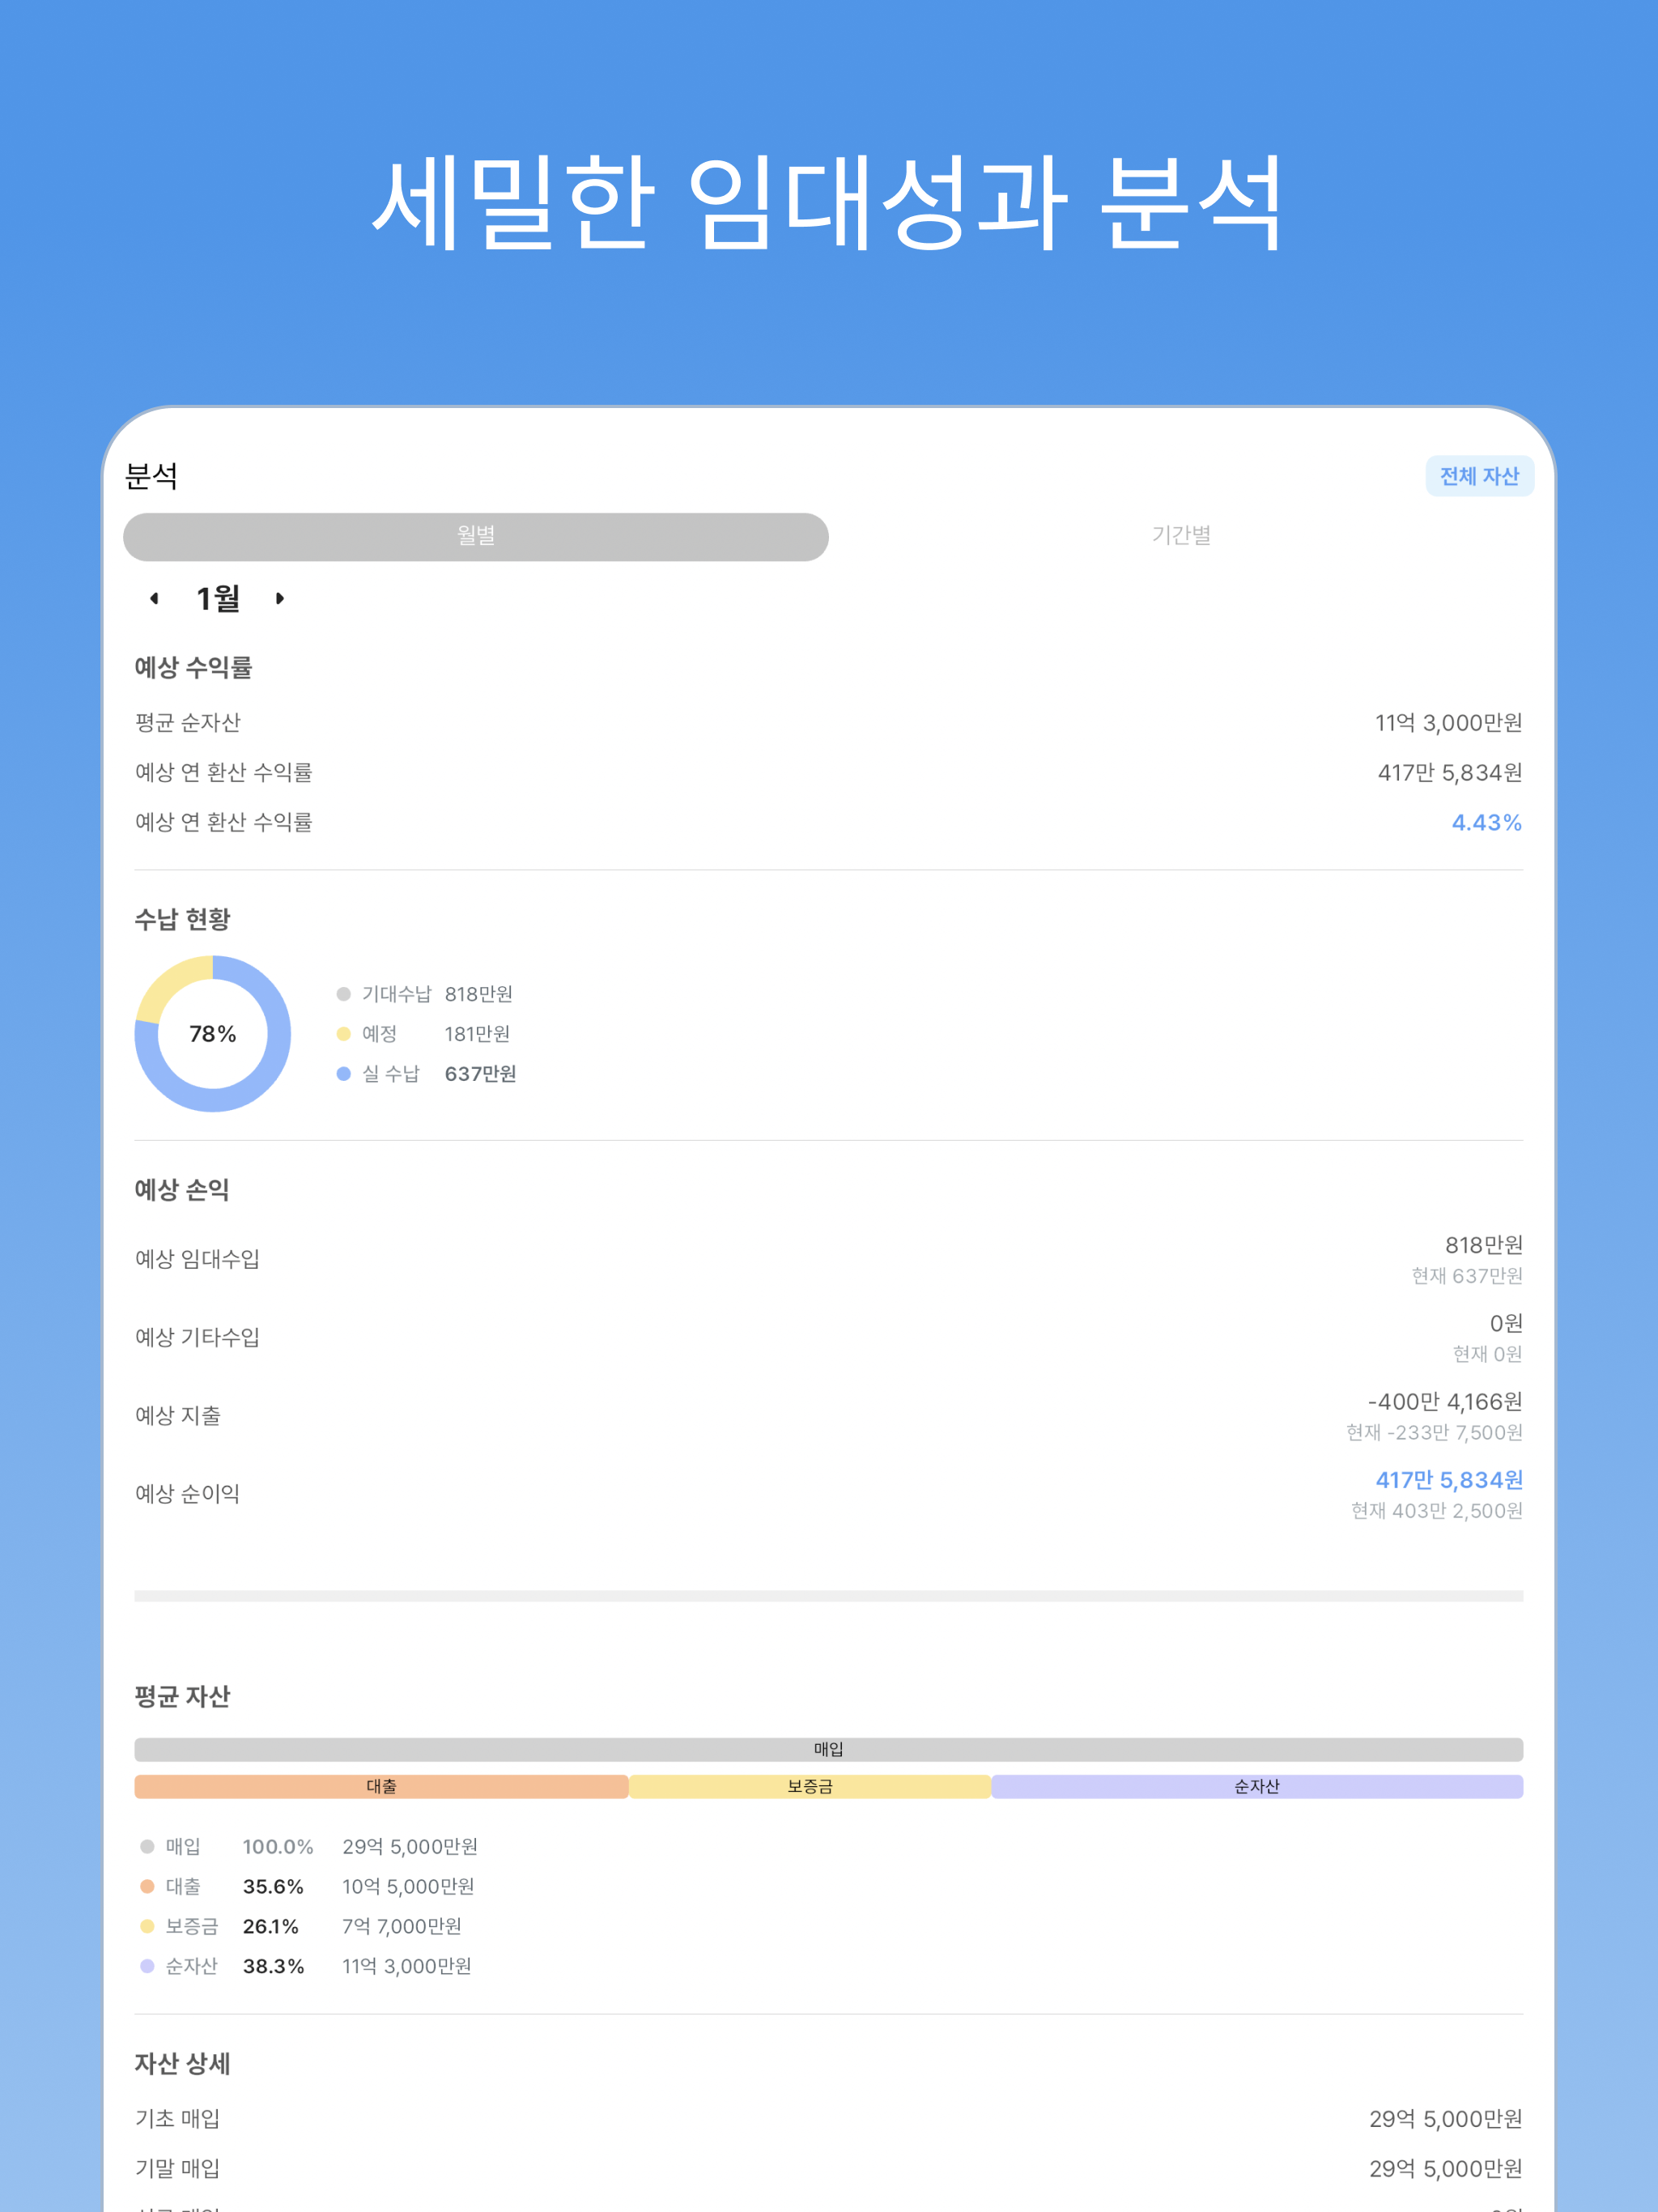Click the 순자산 38.3% legend percentage

point(273,1967)
